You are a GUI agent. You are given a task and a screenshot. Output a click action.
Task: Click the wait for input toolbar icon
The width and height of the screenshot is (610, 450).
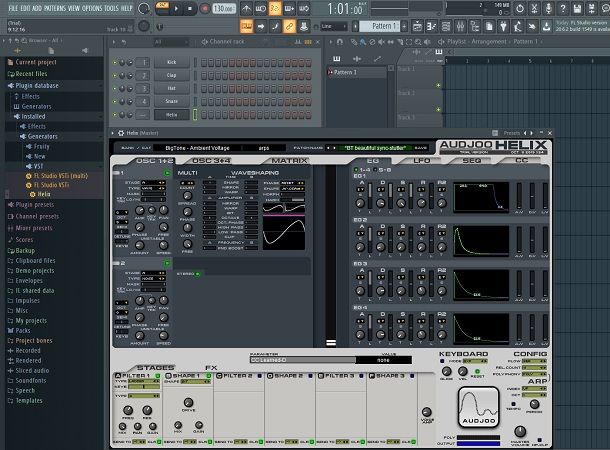(261, 8)
